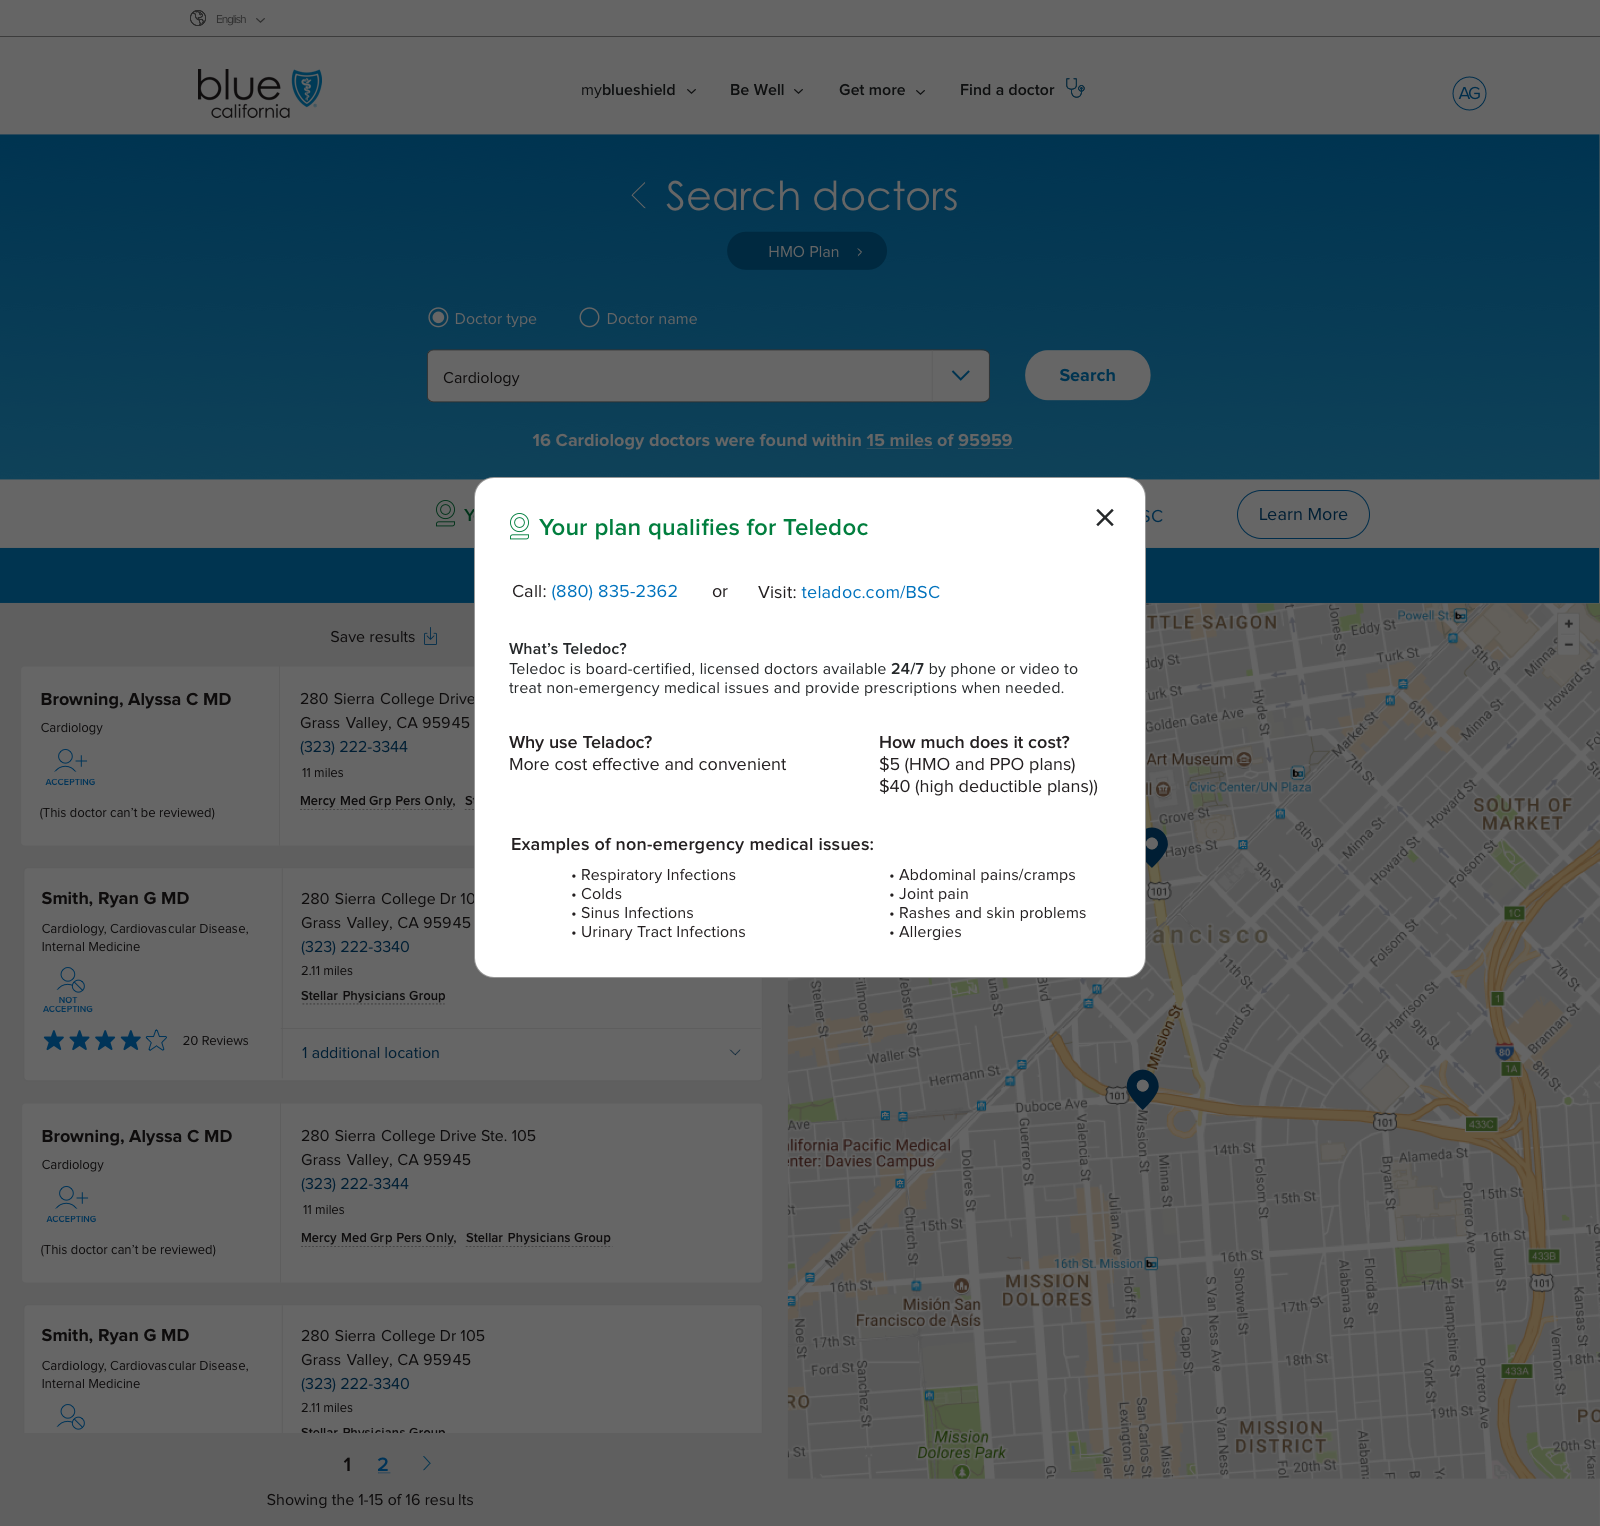Viewport: 1600px width, 1526px height.
Task: Call (323) 222-3340 on first Smith card
Action: (x=355, y=947)
